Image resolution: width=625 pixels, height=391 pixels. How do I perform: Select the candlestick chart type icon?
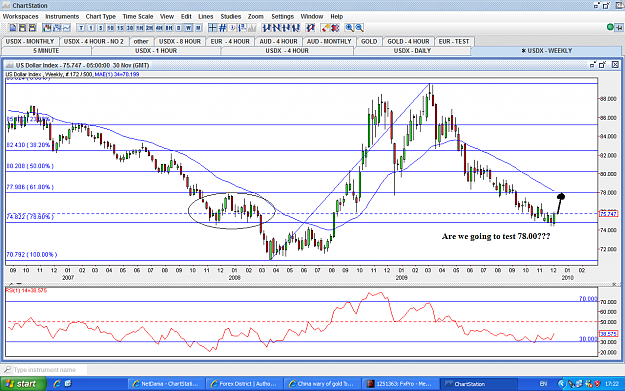click(47, 28)
